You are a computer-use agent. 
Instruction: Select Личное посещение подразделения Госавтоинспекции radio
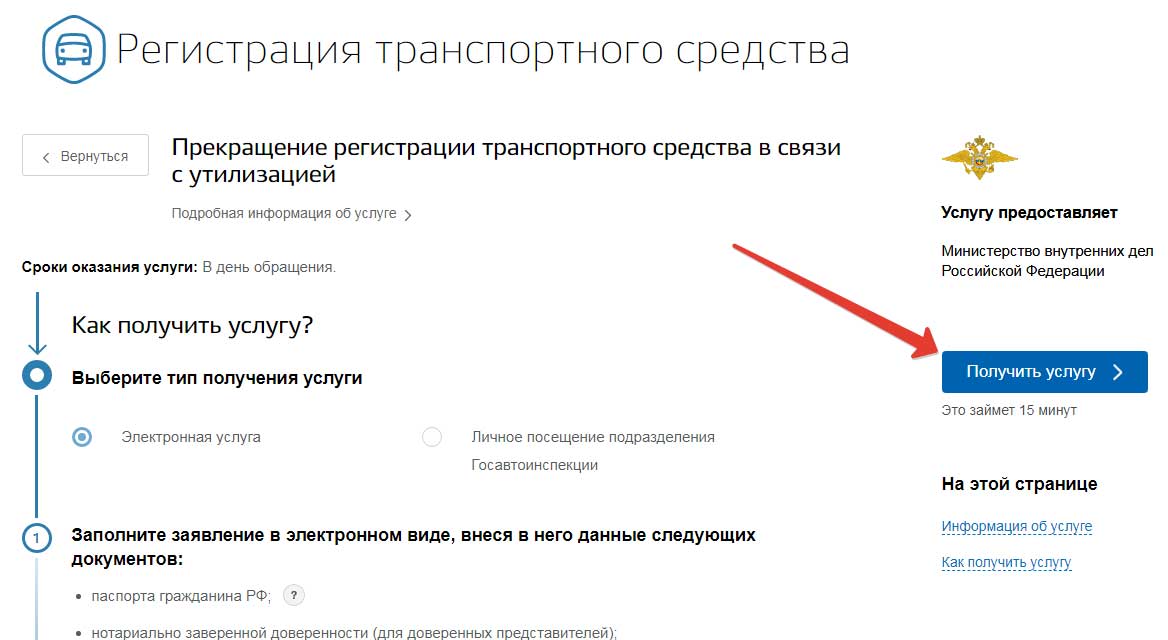(432, 437)
